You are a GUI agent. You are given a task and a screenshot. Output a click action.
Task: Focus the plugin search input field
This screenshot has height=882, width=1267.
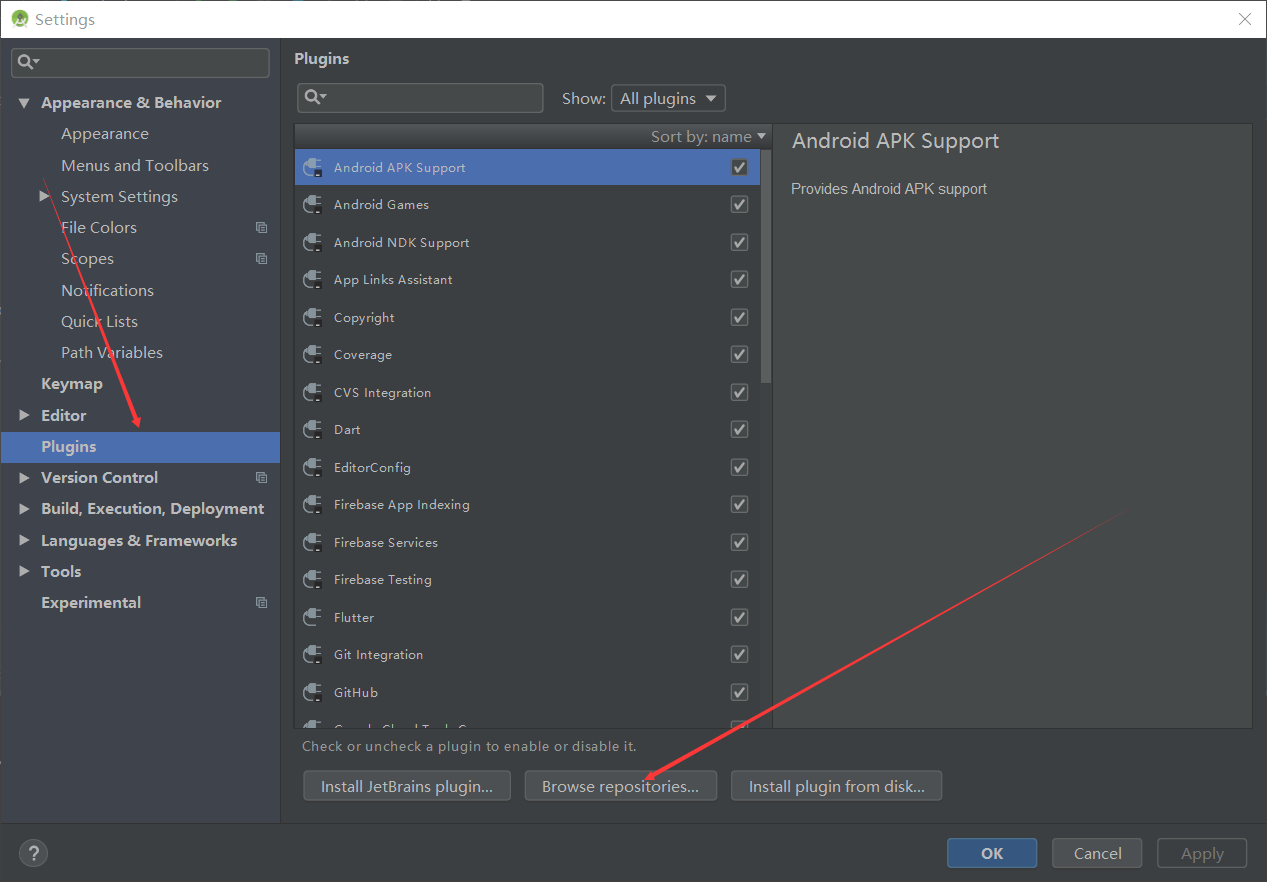(x=420, y=97)
